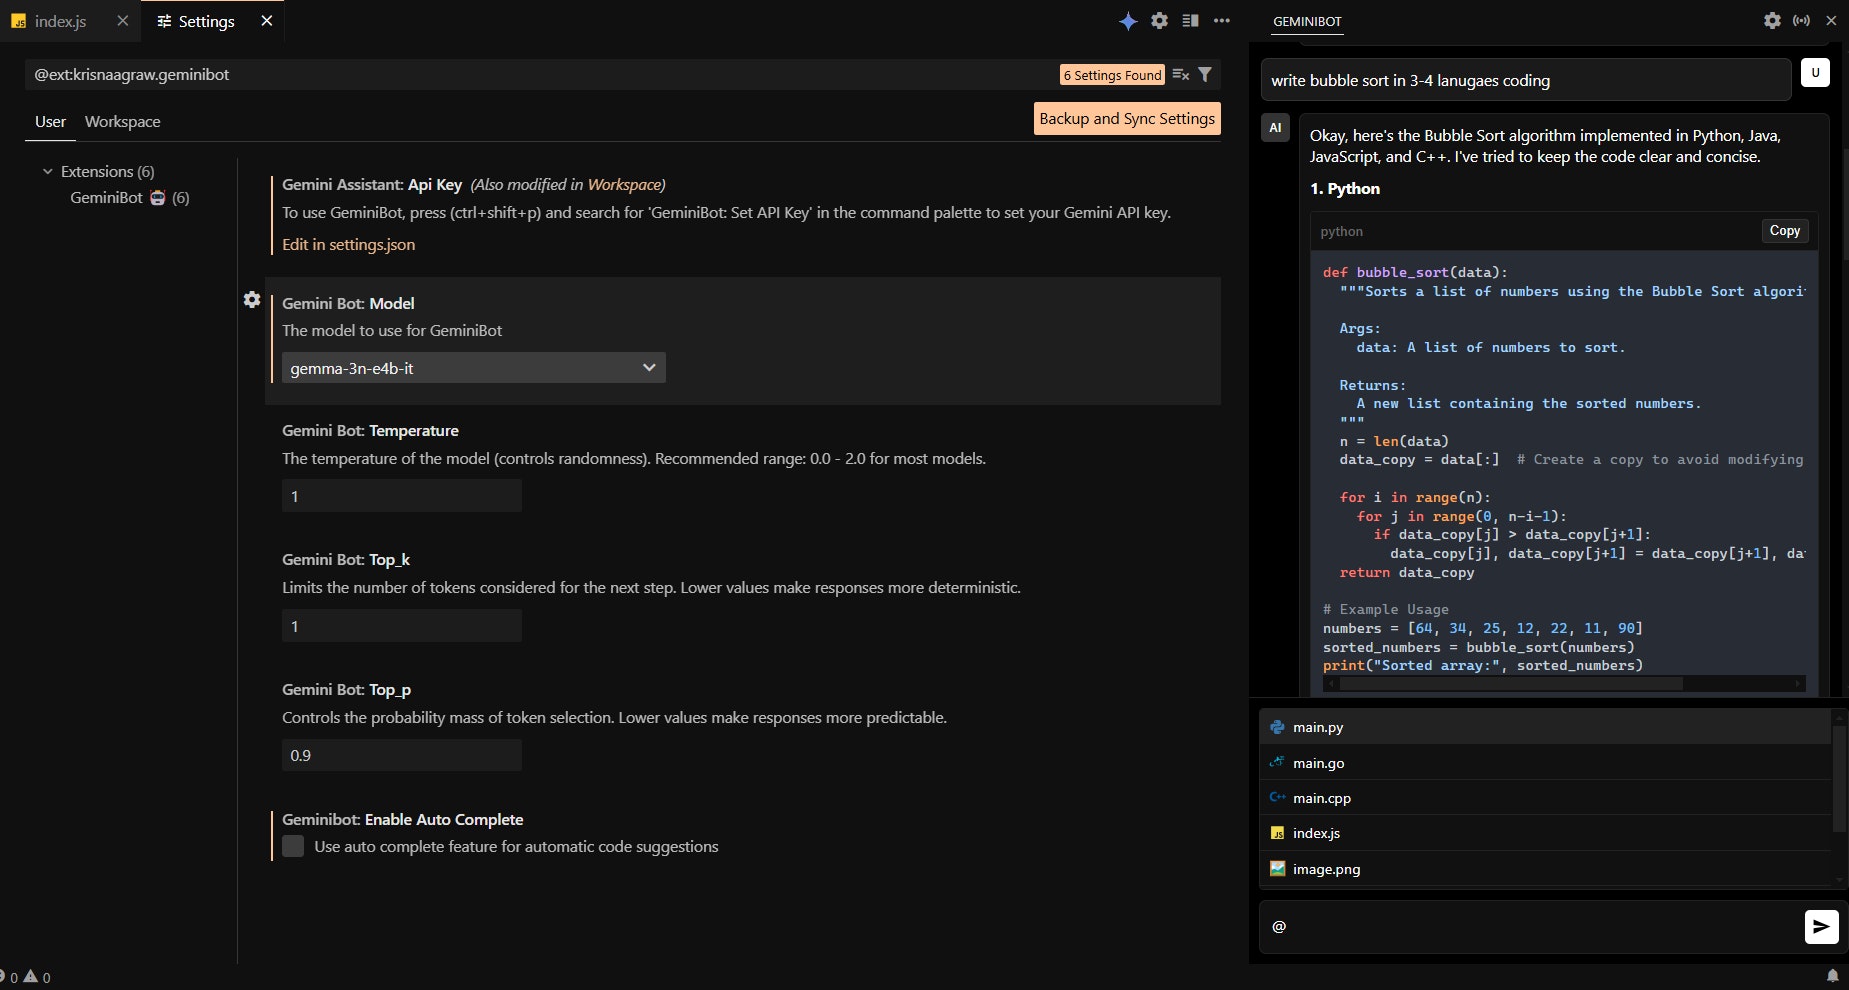This screenshot has width=1849, height=990.
Task: Click the user message 'write bubble sort' bubble
Action: (x=1525, y=80)
